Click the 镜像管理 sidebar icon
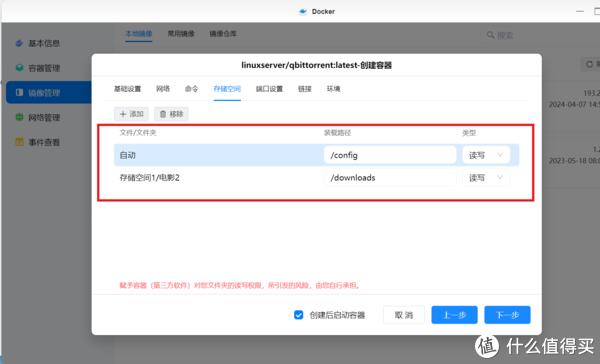Image resolution: width=600 pixels, height=364 pixels. 19,92
